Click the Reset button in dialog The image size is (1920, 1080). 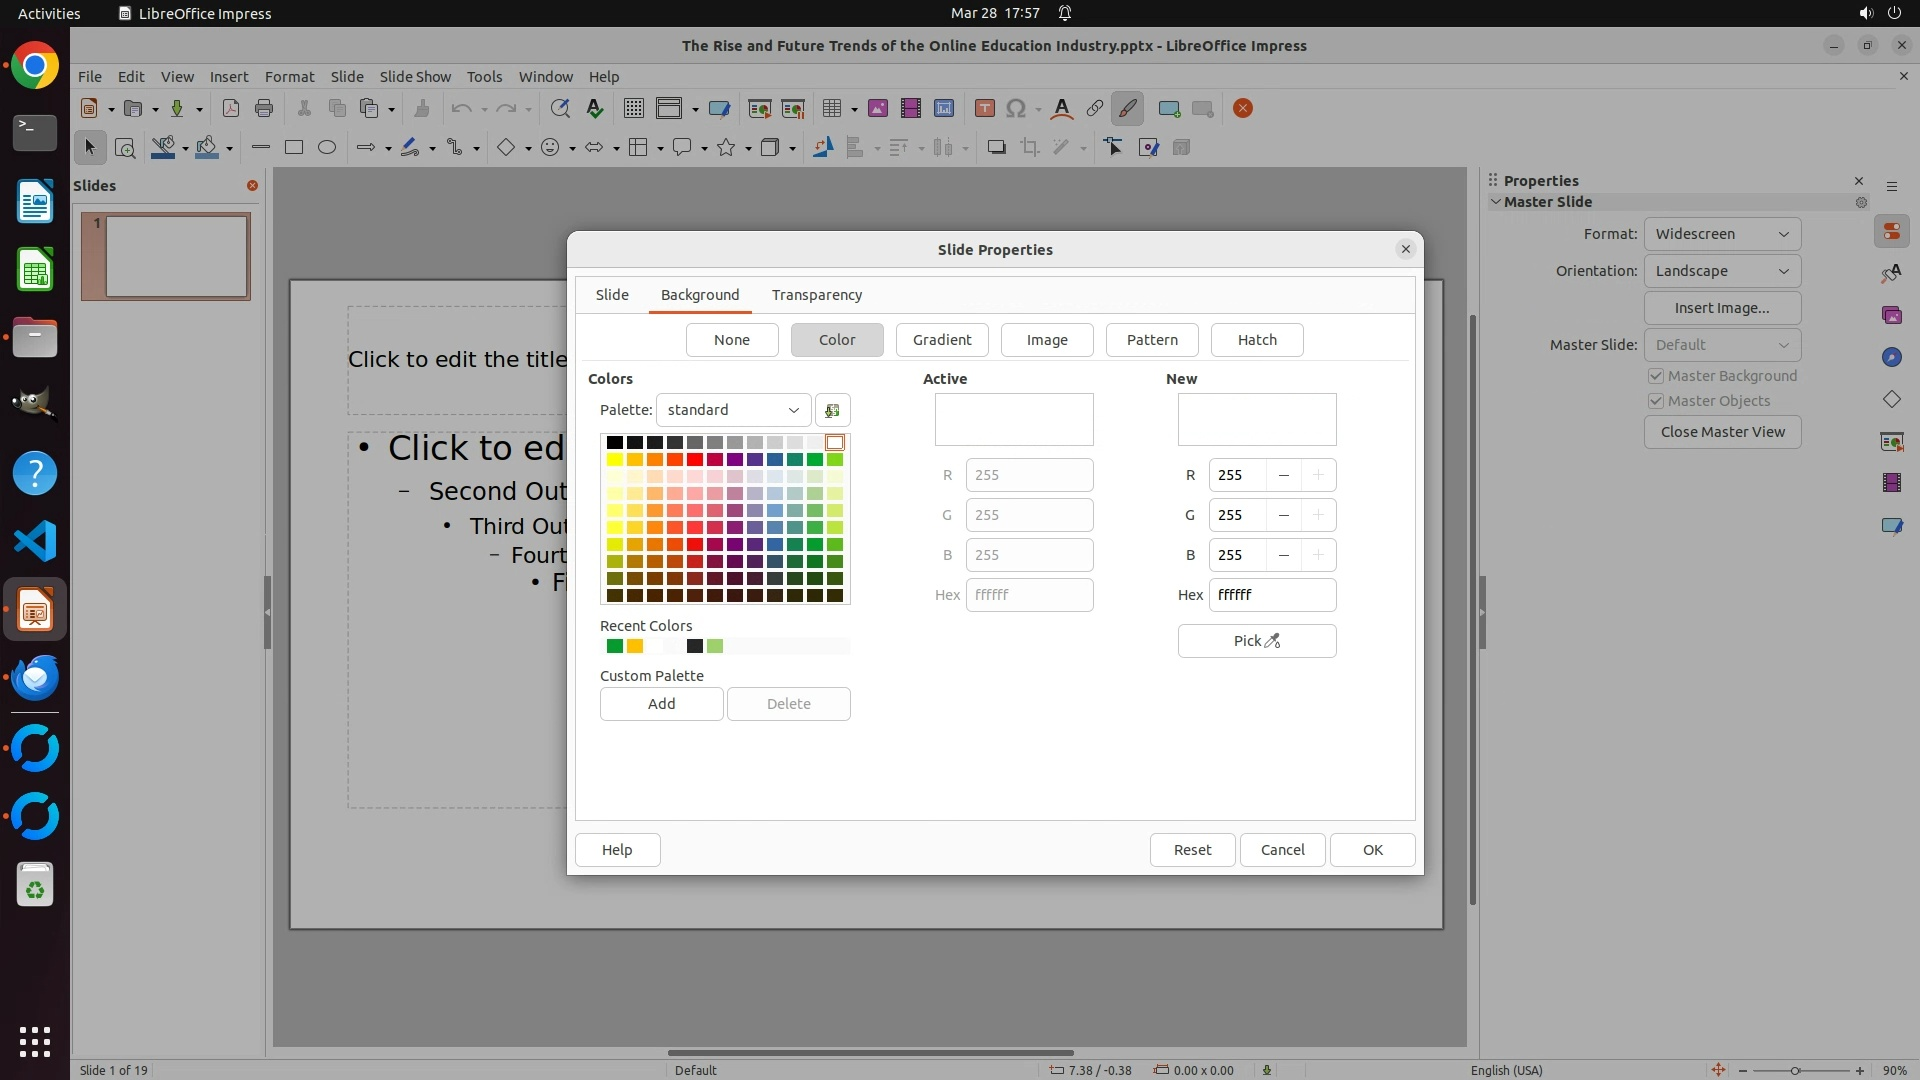pos(1191,850)
